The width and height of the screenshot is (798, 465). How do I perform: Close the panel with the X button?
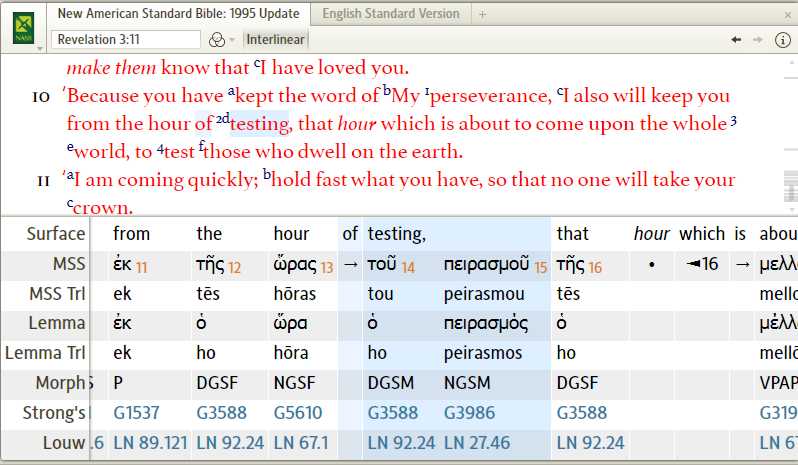[788, 15]
